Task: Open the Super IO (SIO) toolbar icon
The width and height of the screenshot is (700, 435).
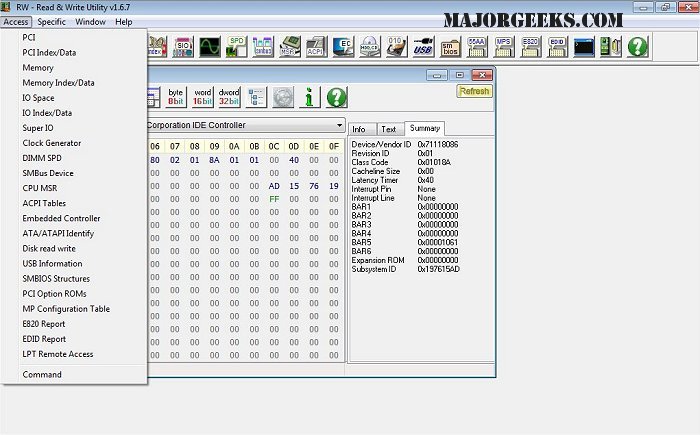Action: [x=183, y=46]
